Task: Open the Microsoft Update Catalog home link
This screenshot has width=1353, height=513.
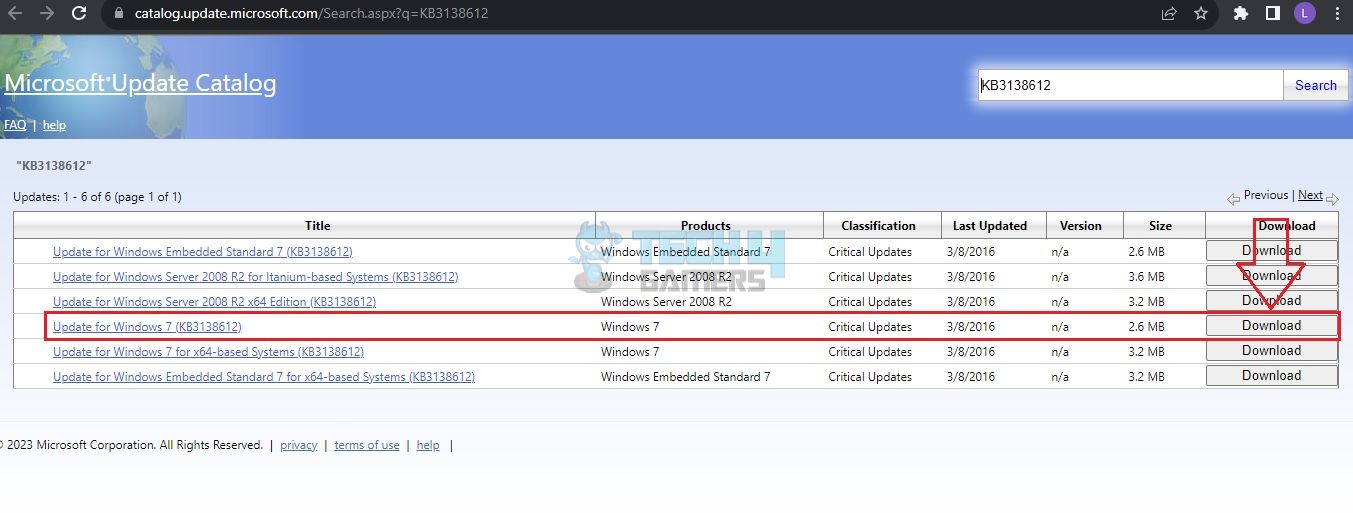Action: 140,84
